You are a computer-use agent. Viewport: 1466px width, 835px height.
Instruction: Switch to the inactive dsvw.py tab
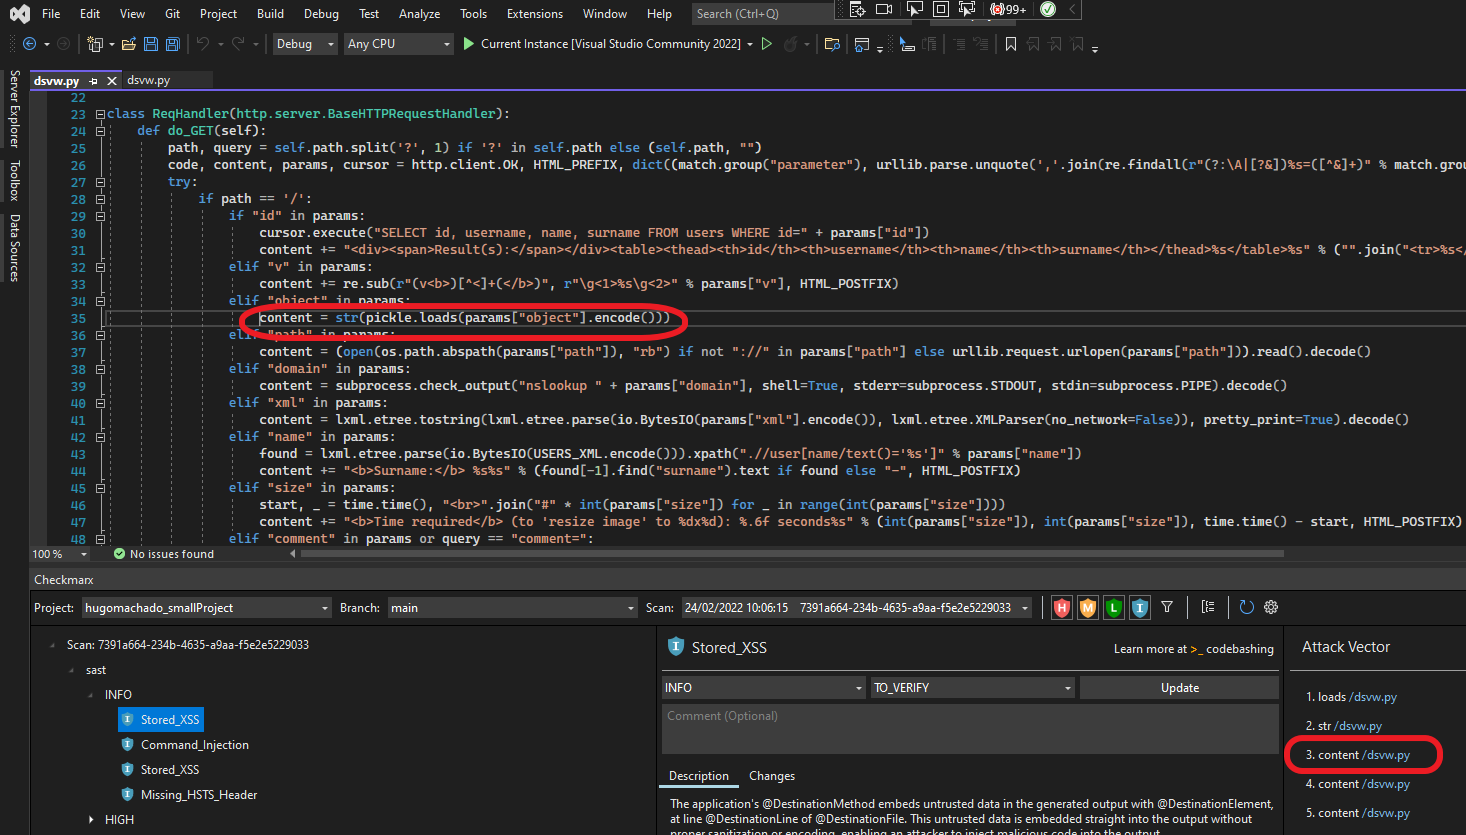tap(149, 80)
